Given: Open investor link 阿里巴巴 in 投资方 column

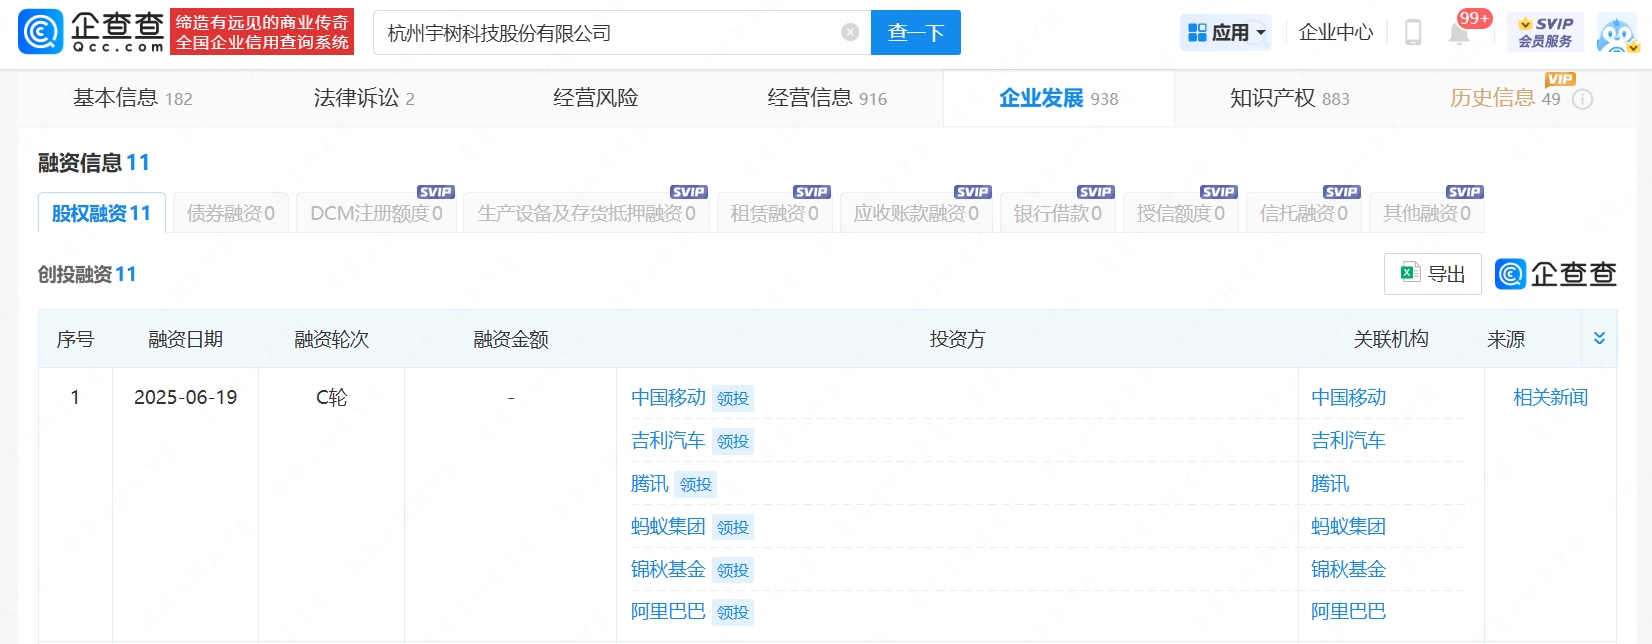Looking at the screenshot, I should pyautogui.click(x=668, y=611).
